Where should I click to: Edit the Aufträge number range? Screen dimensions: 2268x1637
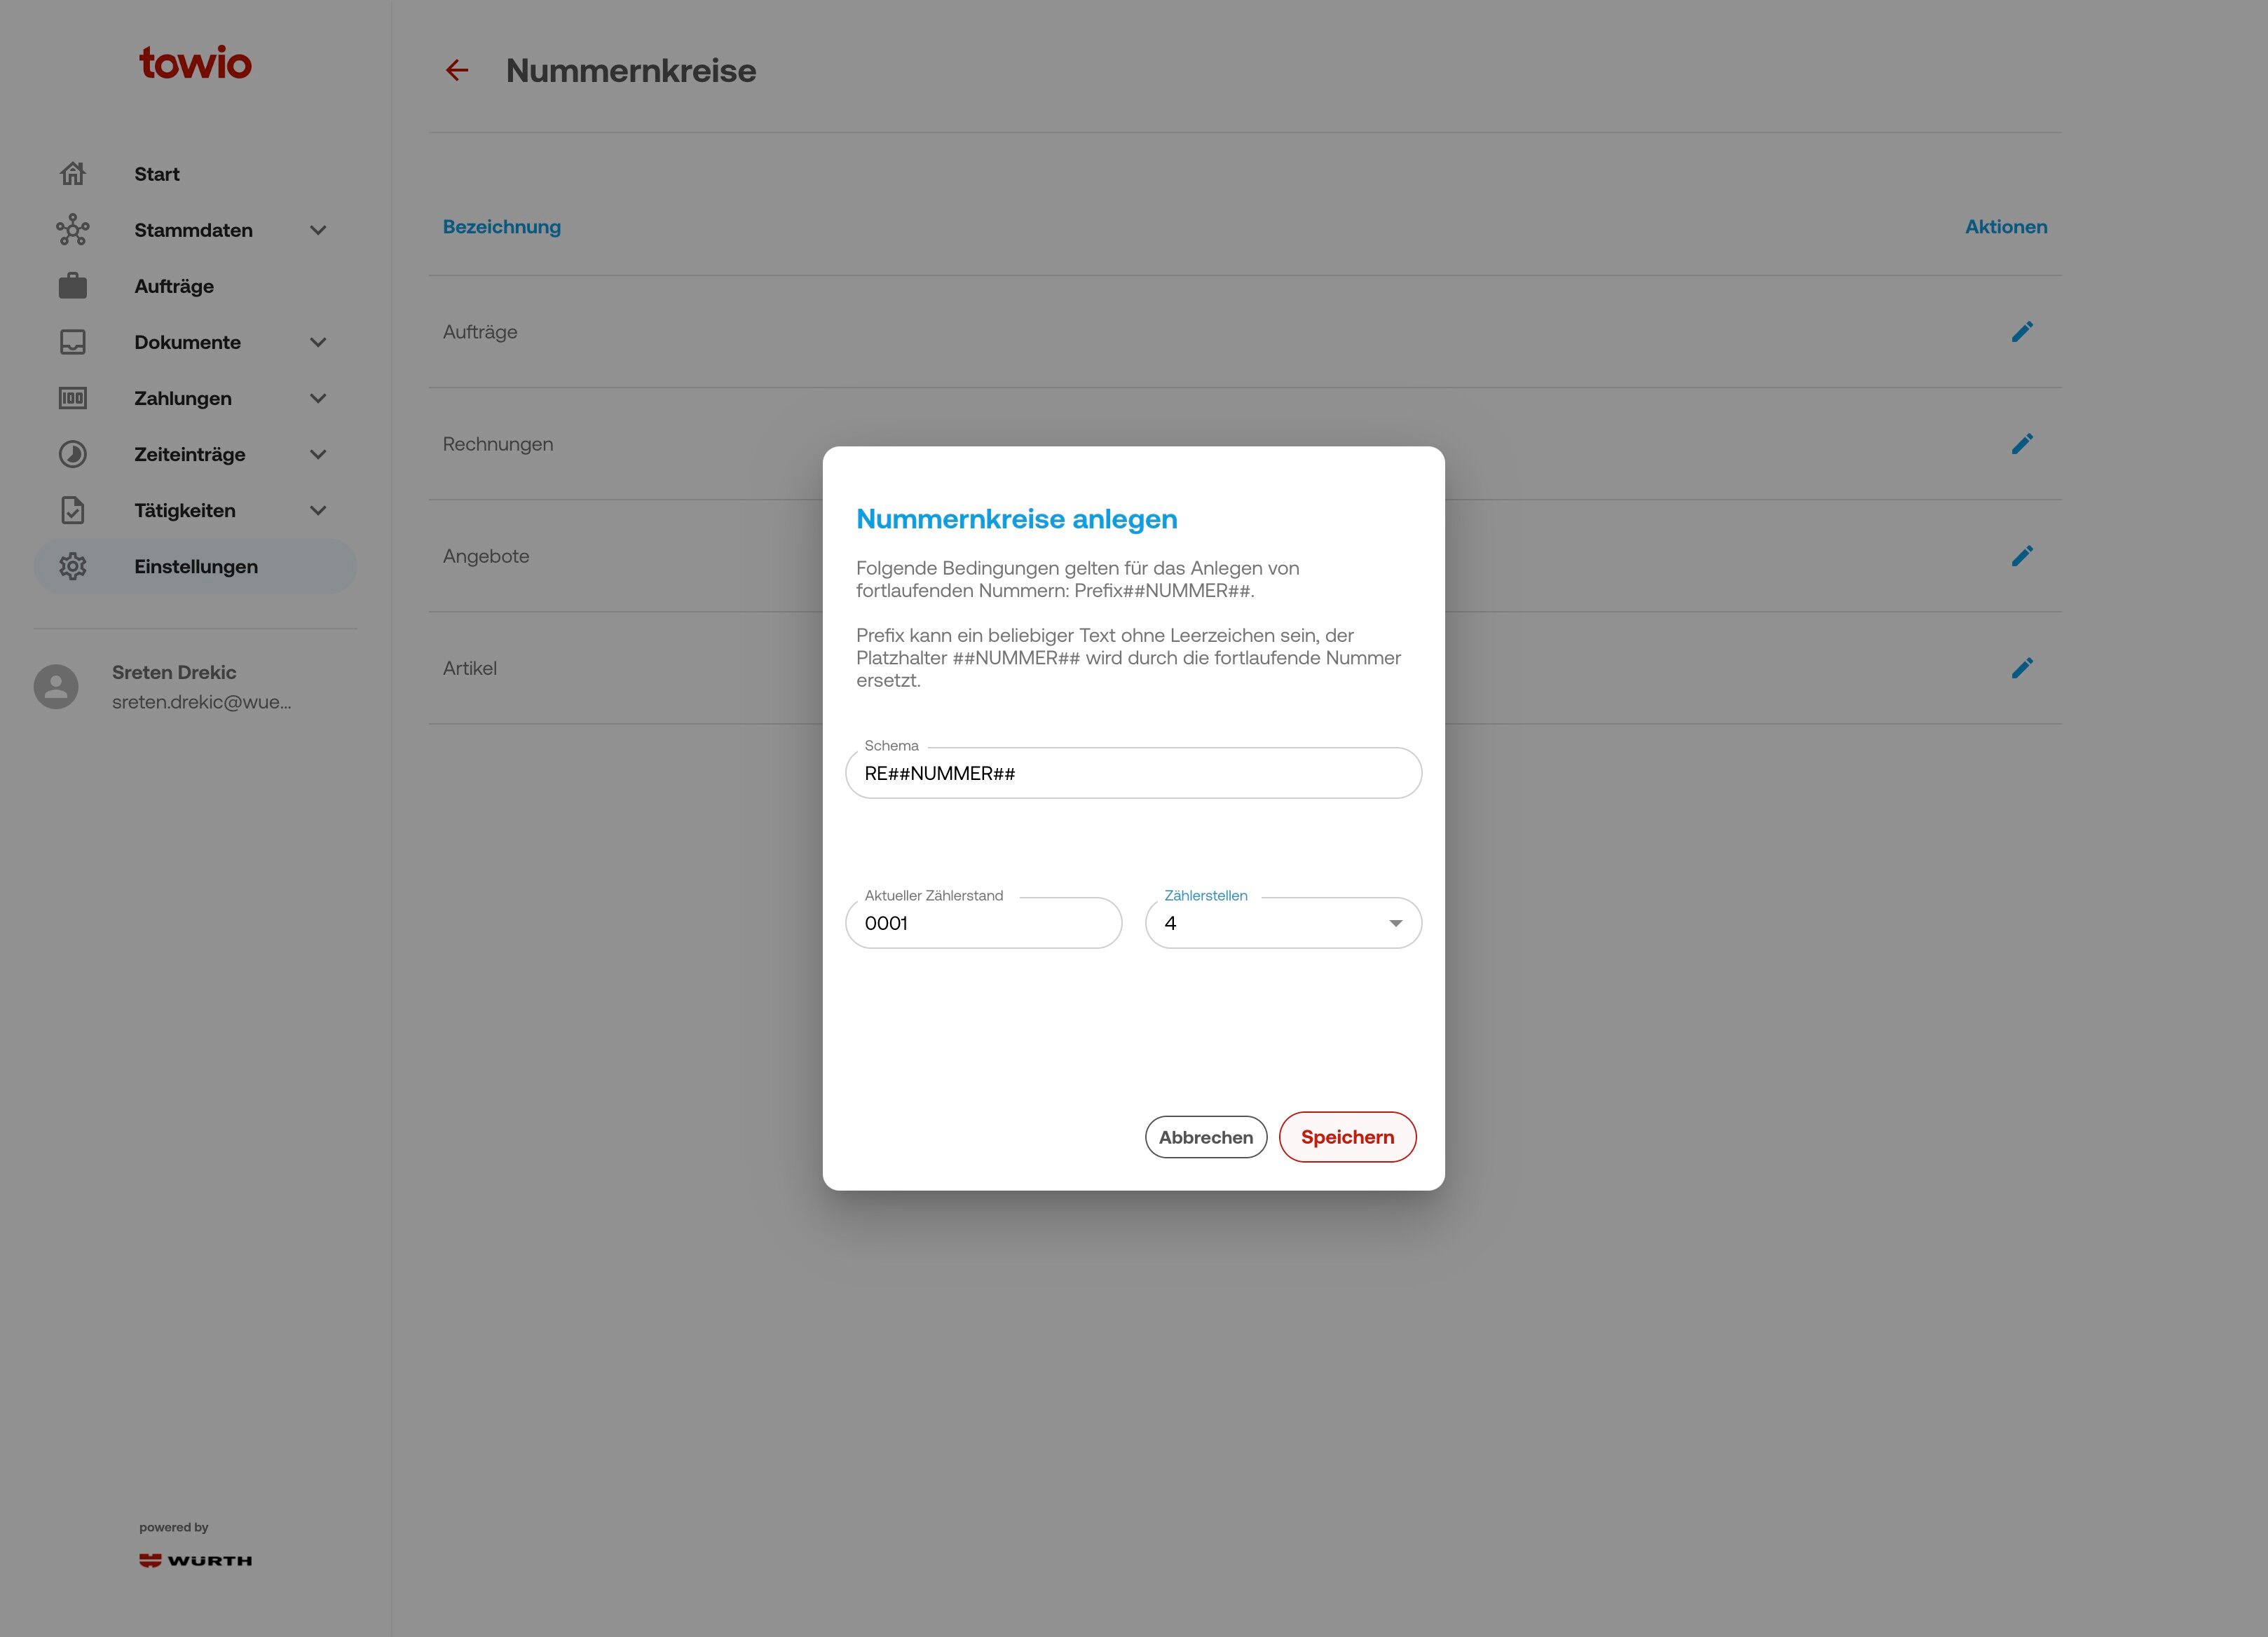[x=2022, y=332]
